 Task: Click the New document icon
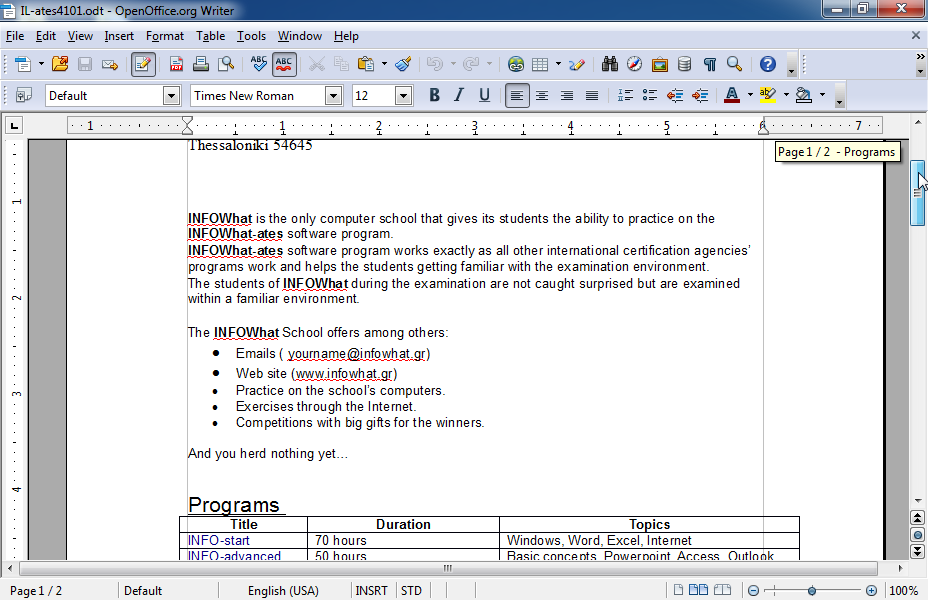click(22, 64)
